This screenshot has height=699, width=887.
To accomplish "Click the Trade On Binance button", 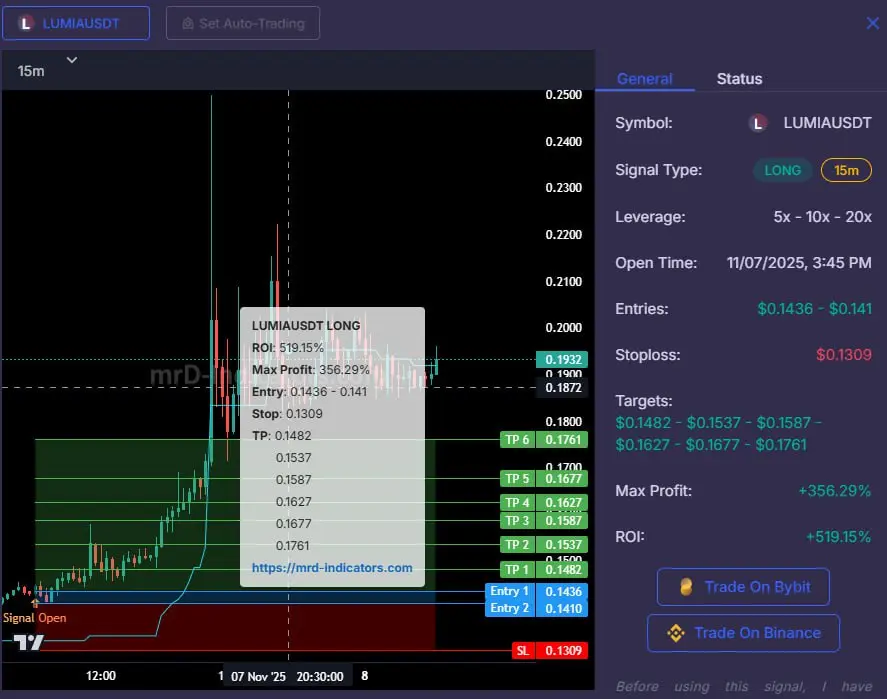I will coord(743,633).
